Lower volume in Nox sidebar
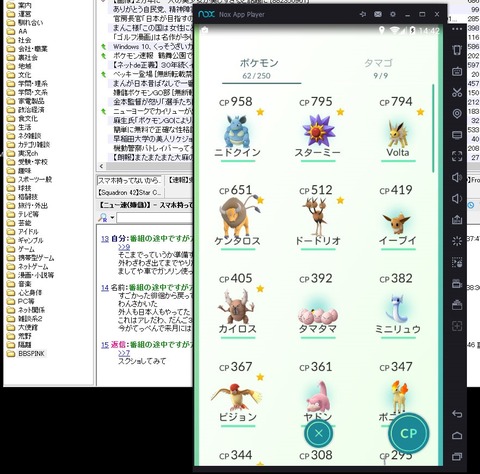 [457, 199]
